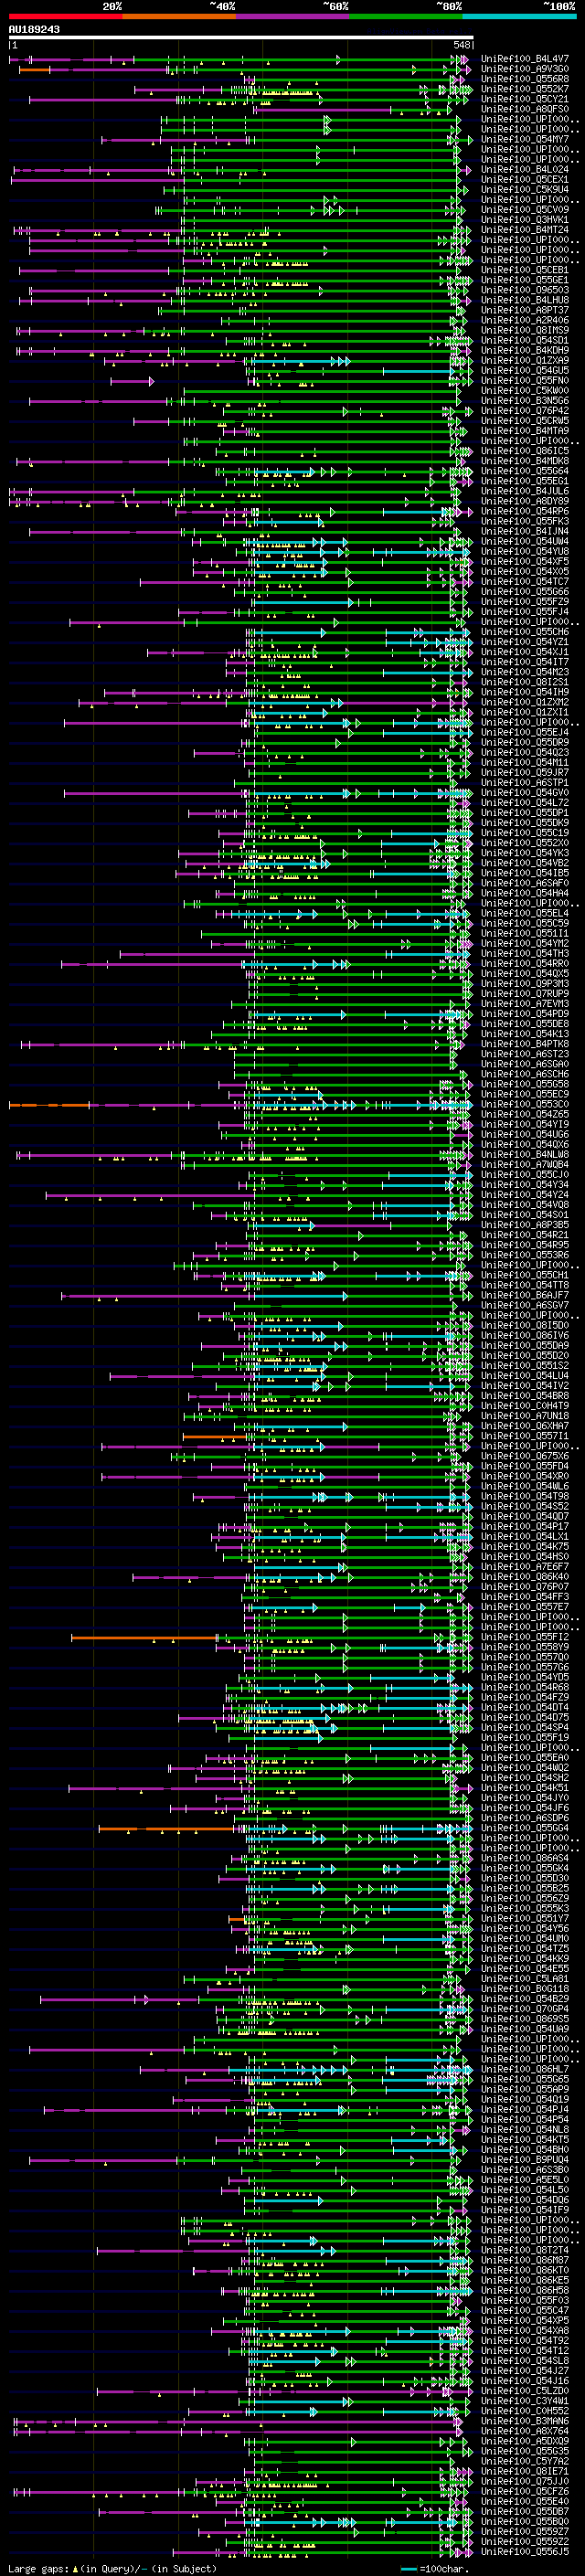Open the UniRef100_B4L024 hit label
The image size is (585, 2576).
[525, 170]
